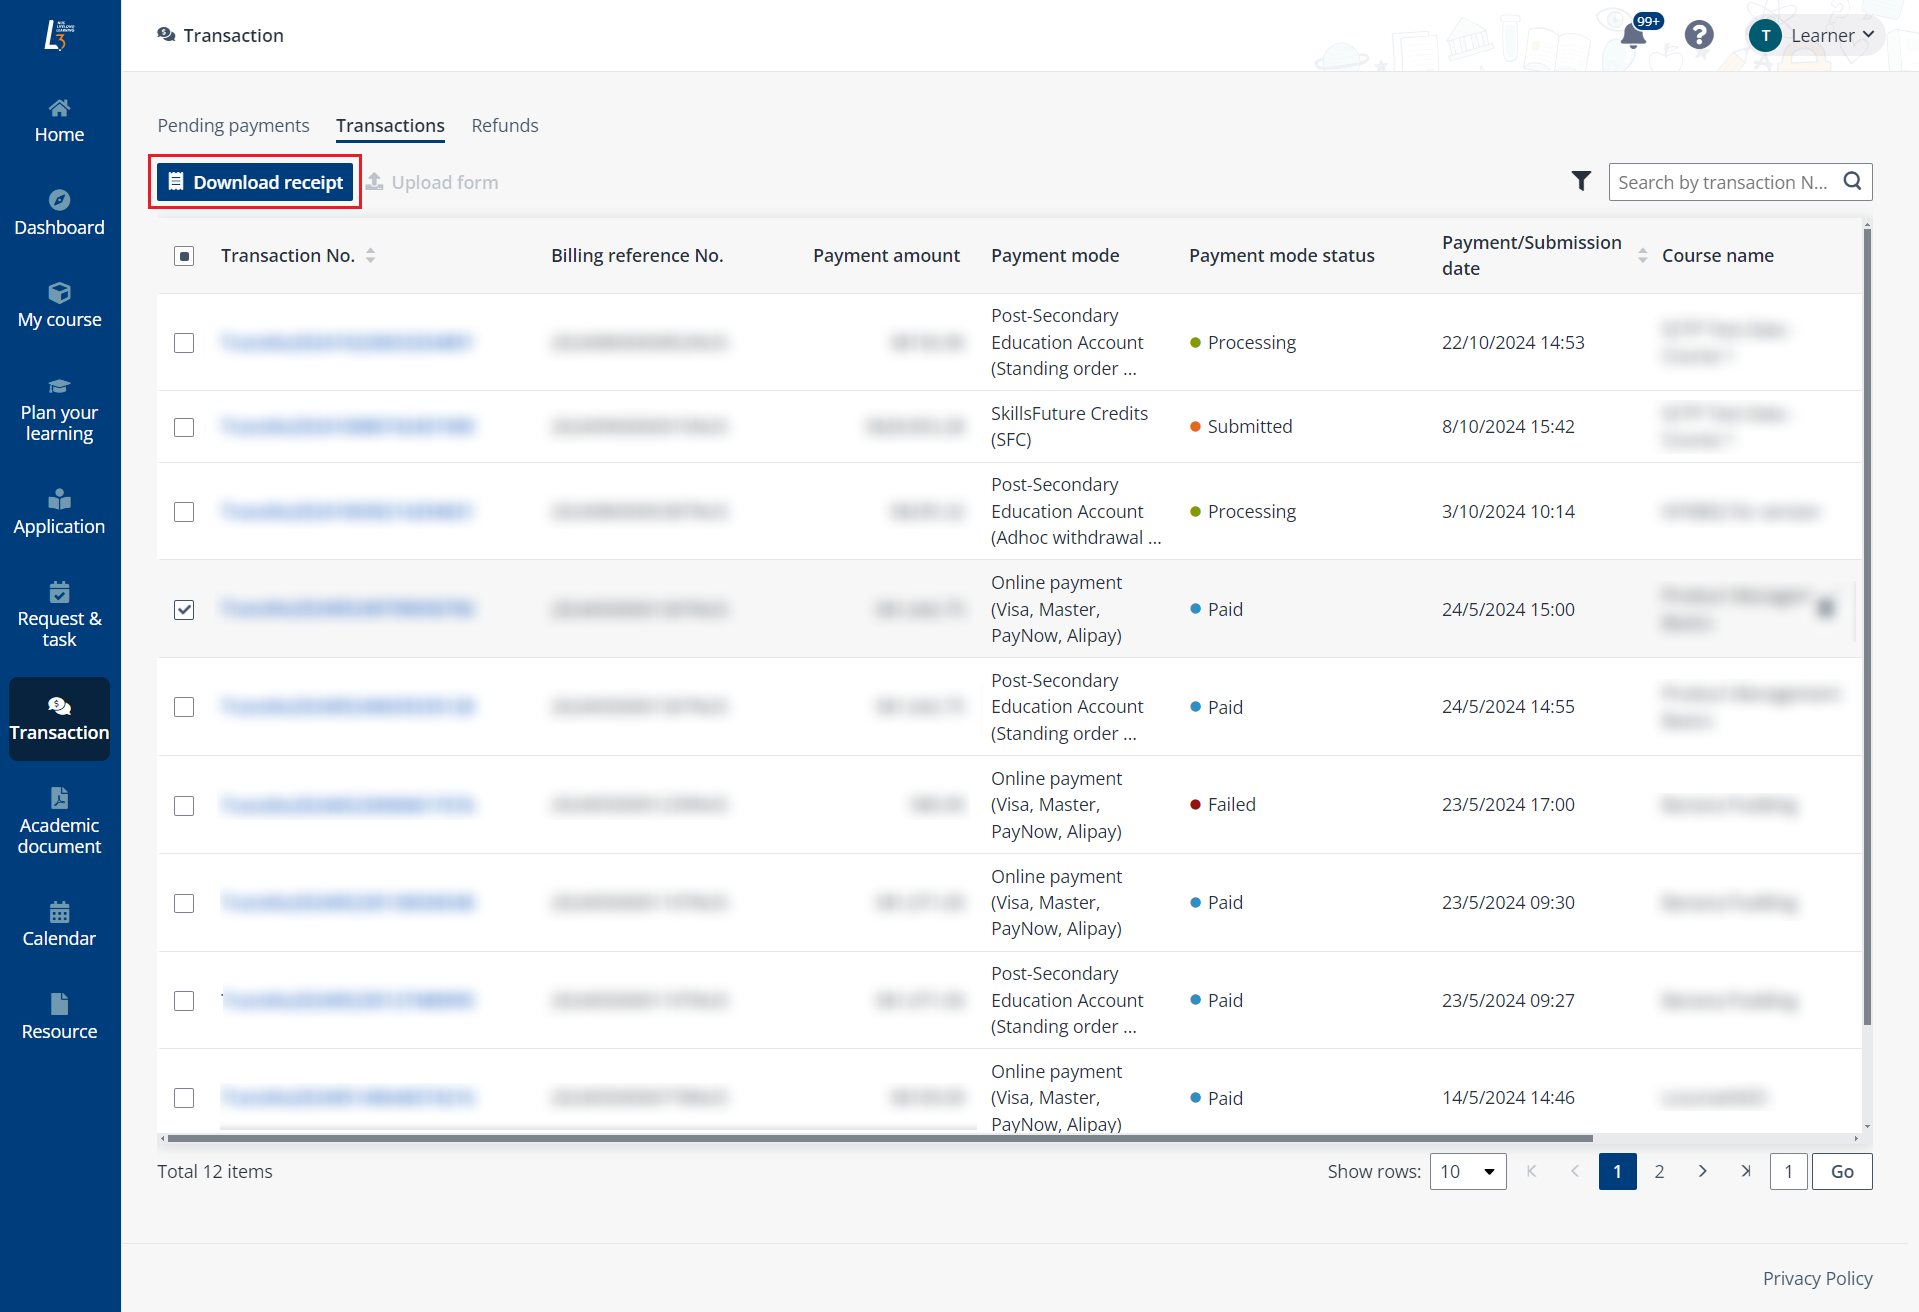Screen dimensions: 1919x1312
Task: Sort by Transaction No. column
Action: click(370, 256)
